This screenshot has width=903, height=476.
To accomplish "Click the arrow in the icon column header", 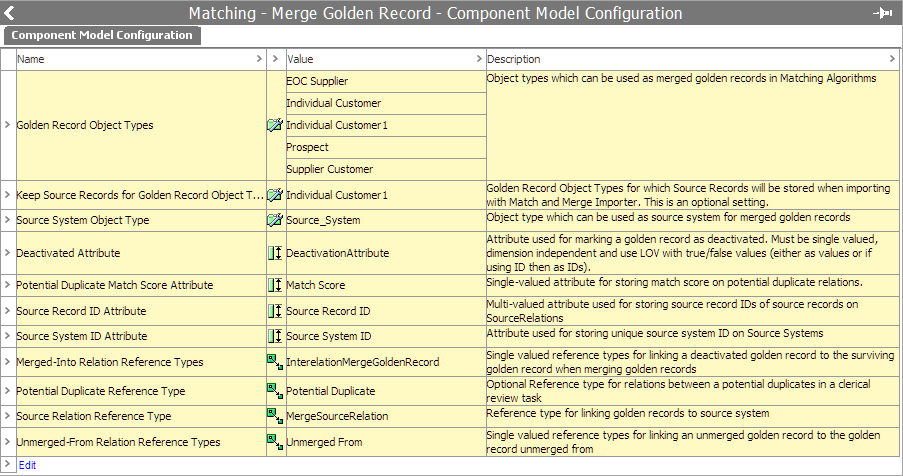I will [x=275, y=59].
